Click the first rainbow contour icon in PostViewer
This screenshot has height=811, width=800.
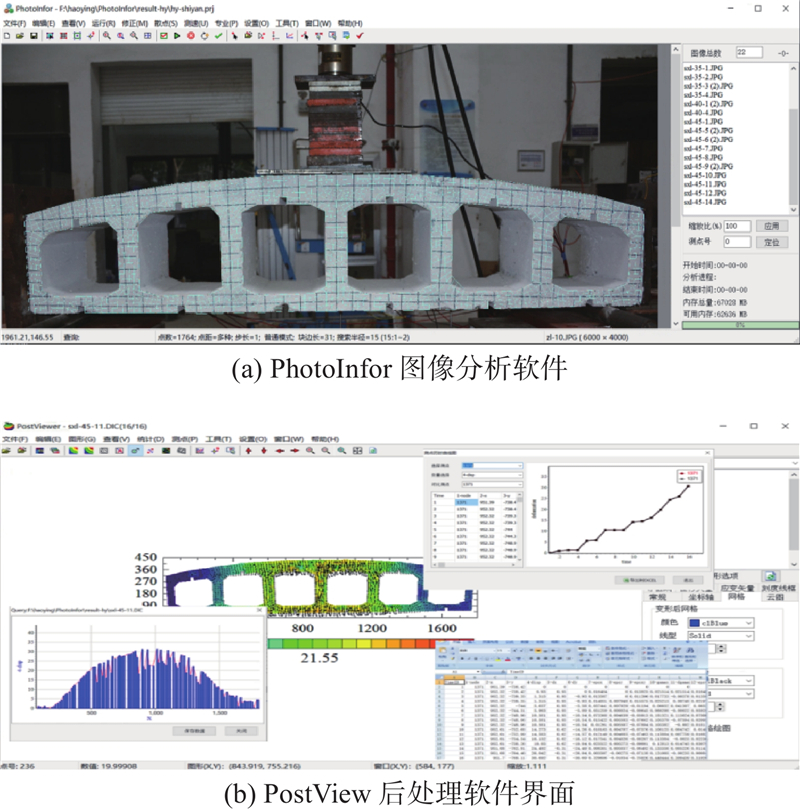pos(73,451)
